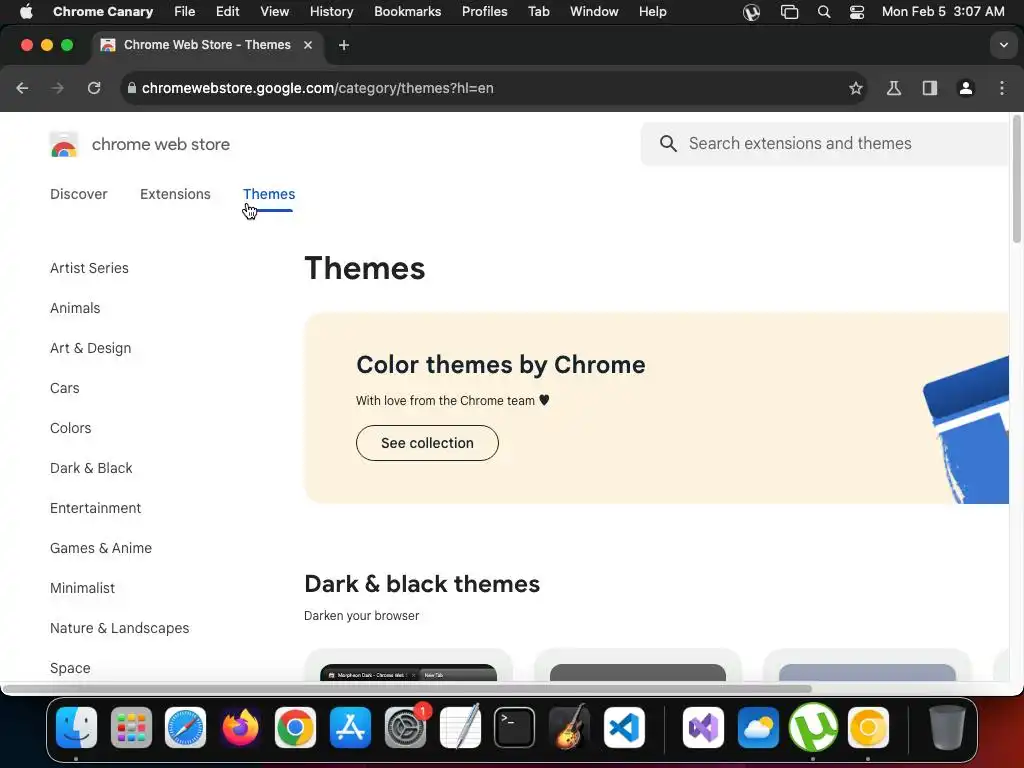Click the Search extensions and themes field
Viewport: 1024px width, 768px height.
click(825, 144)
